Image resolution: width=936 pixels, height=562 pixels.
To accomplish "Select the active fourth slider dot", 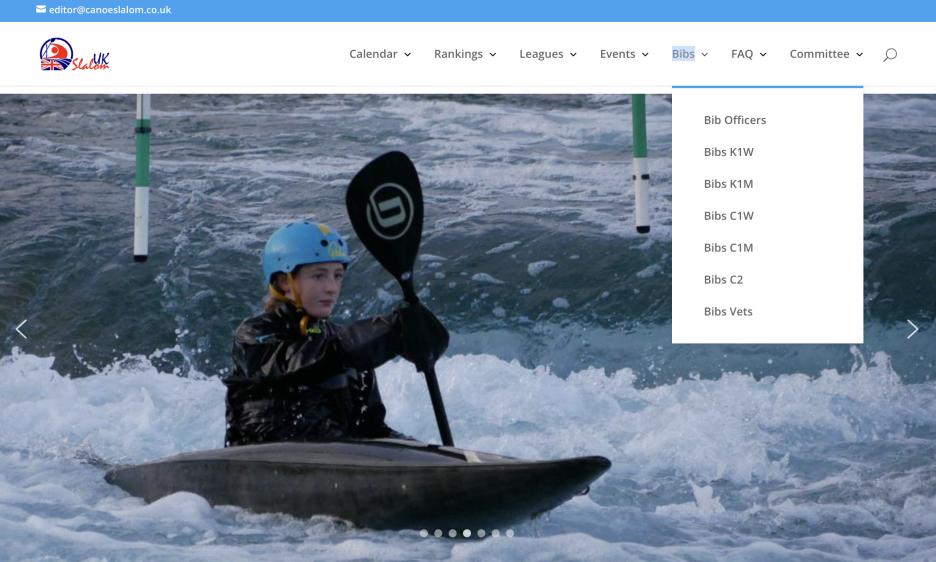I will [467, 534].
